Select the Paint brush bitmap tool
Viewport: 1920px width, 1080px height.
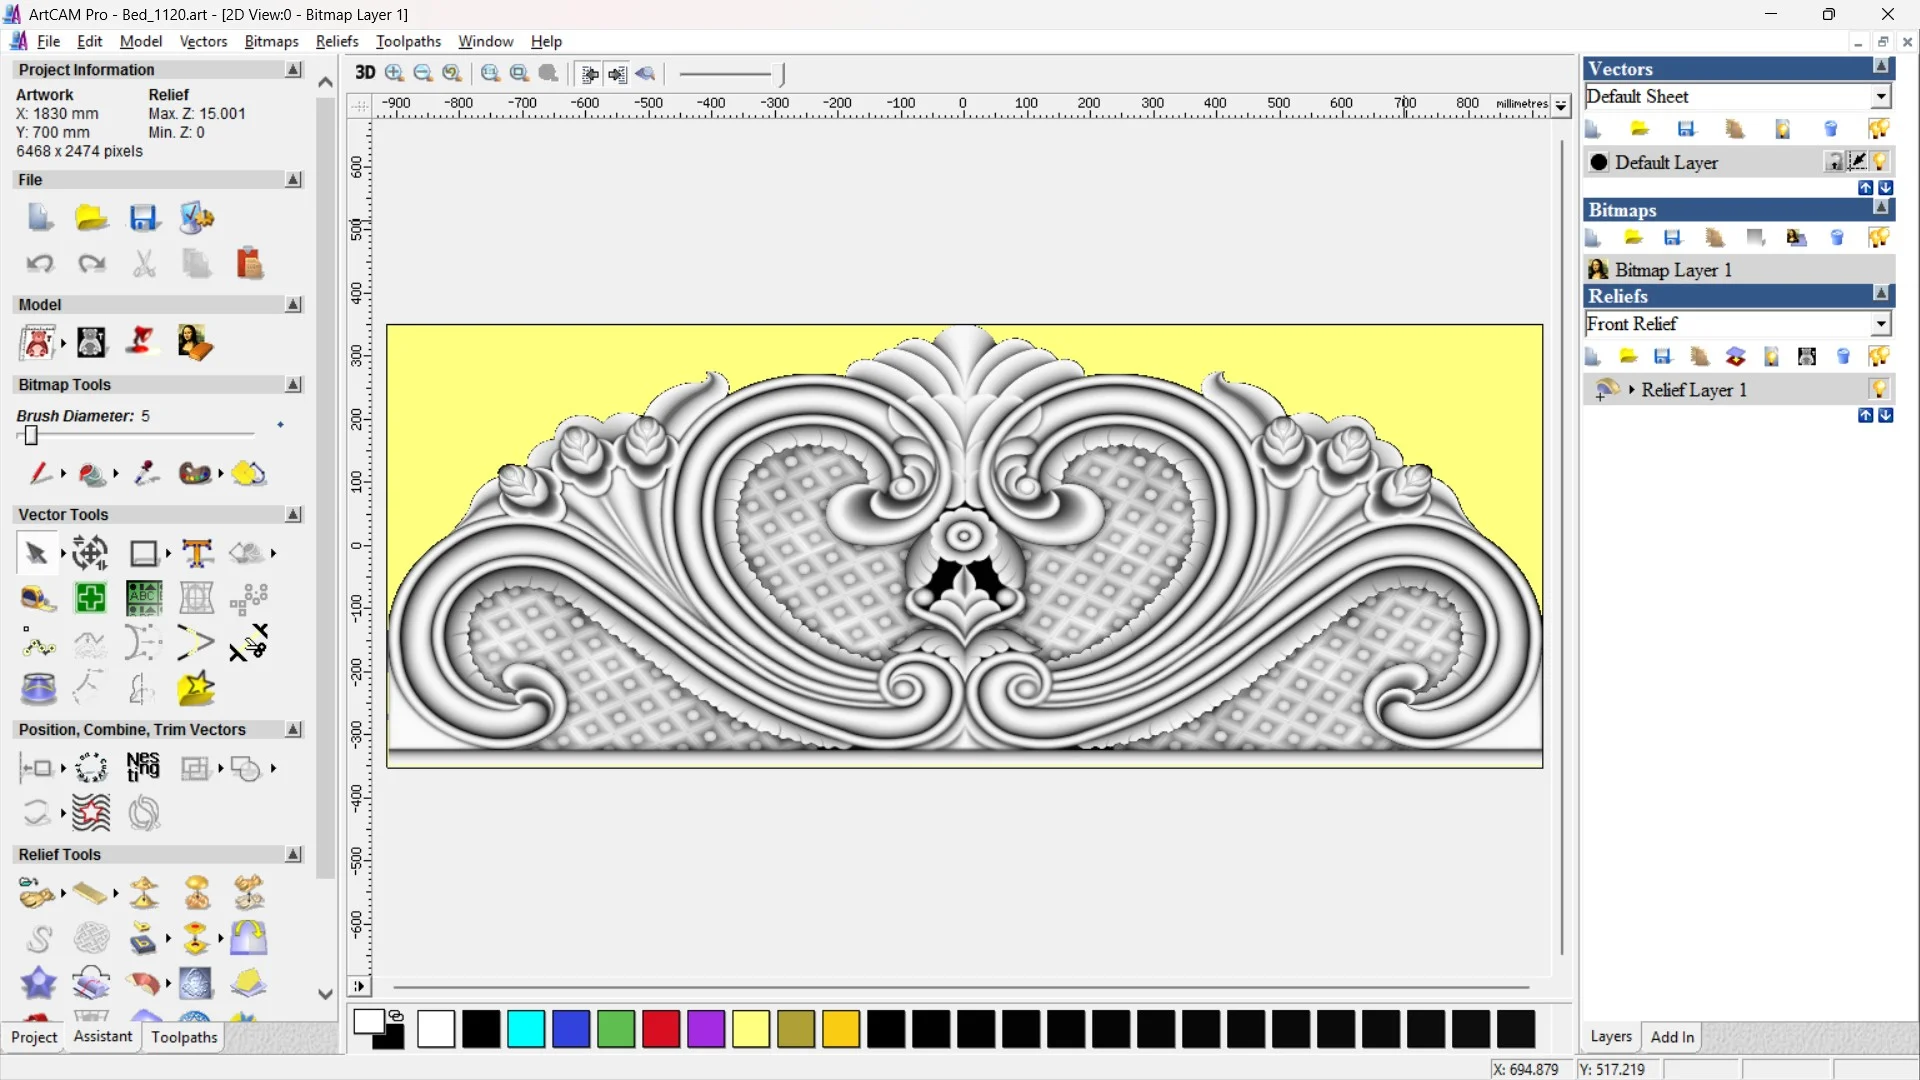point(40,473)
